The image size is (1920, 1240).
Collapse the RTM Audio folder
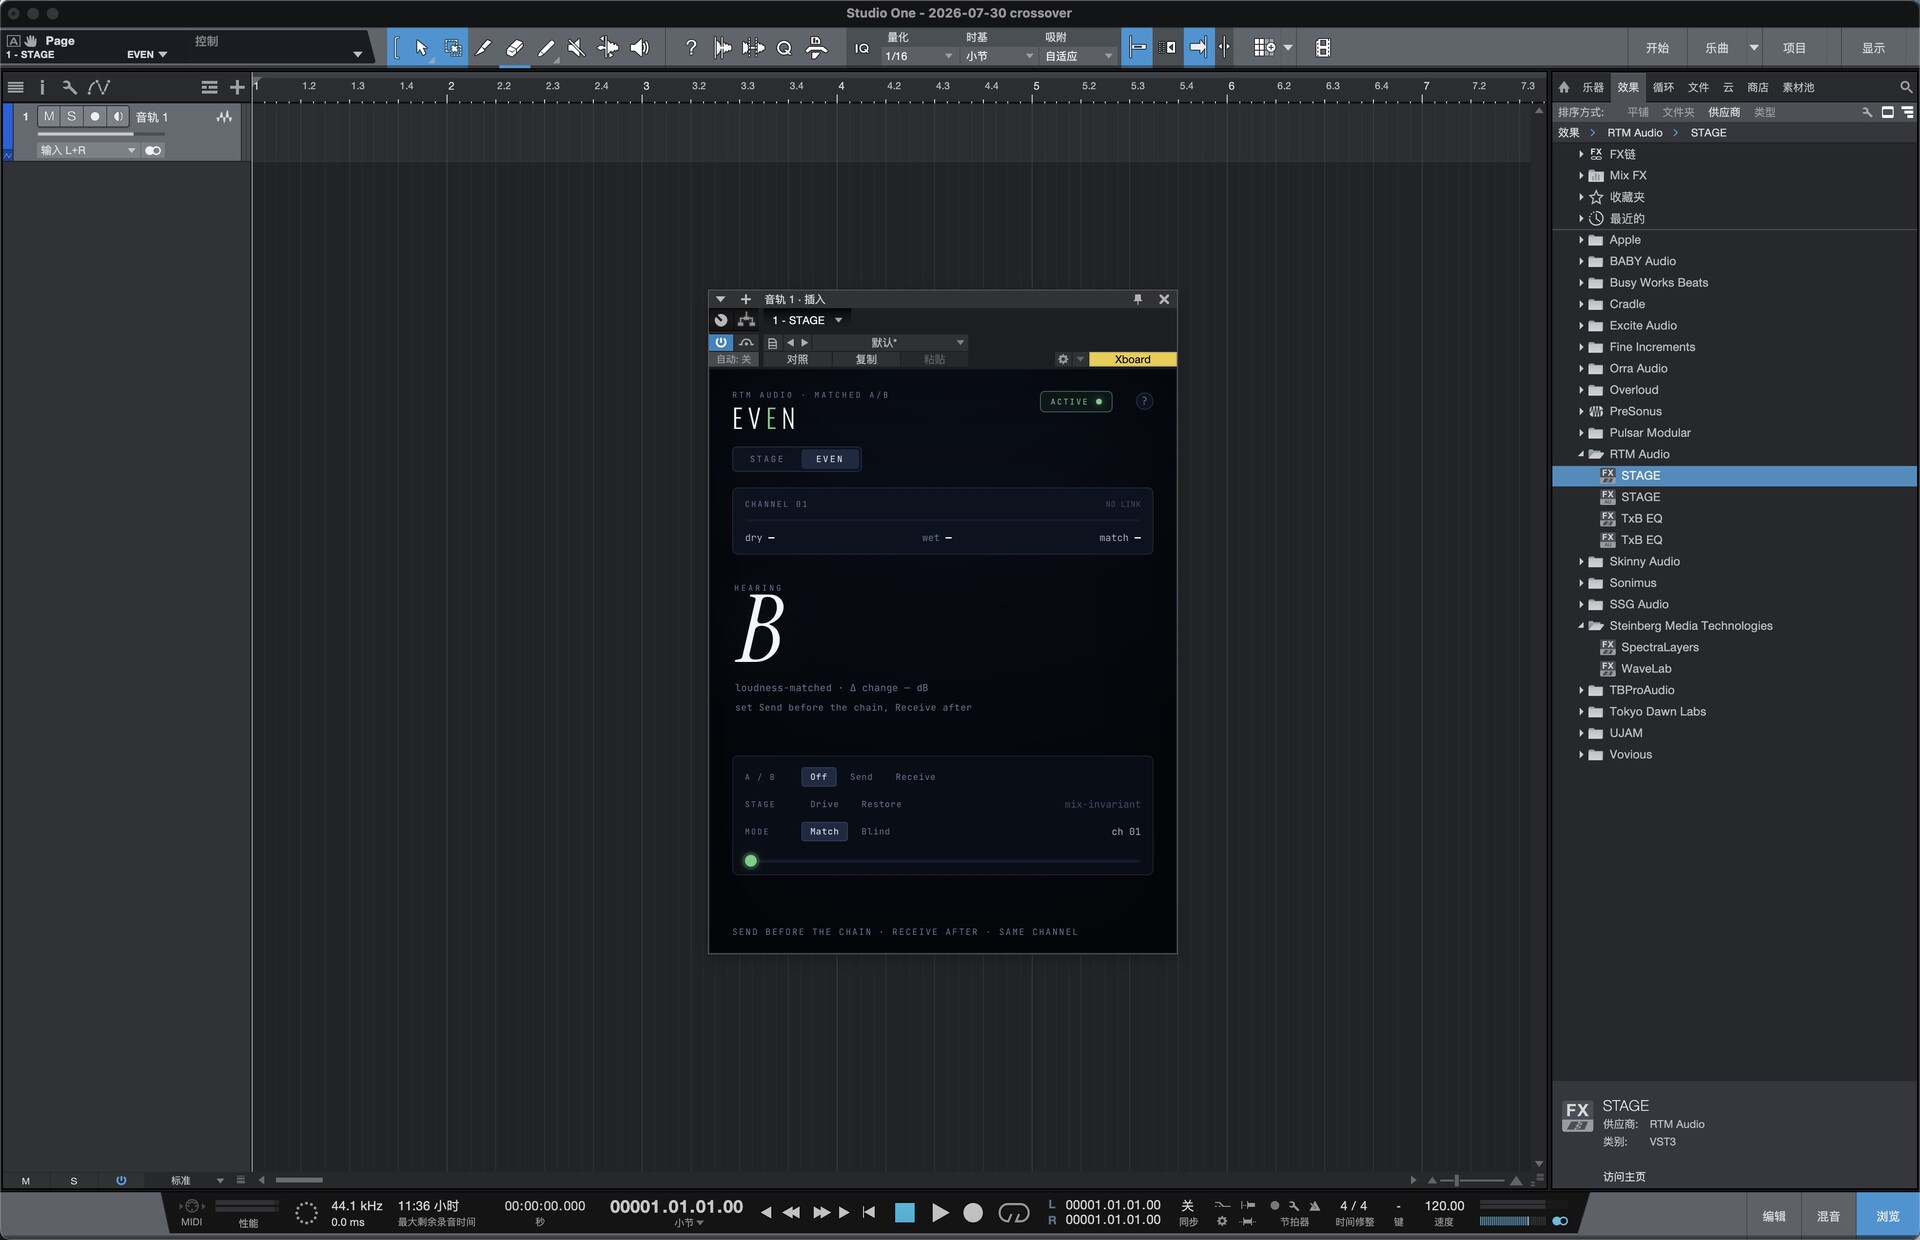(x=1581, y=454)
